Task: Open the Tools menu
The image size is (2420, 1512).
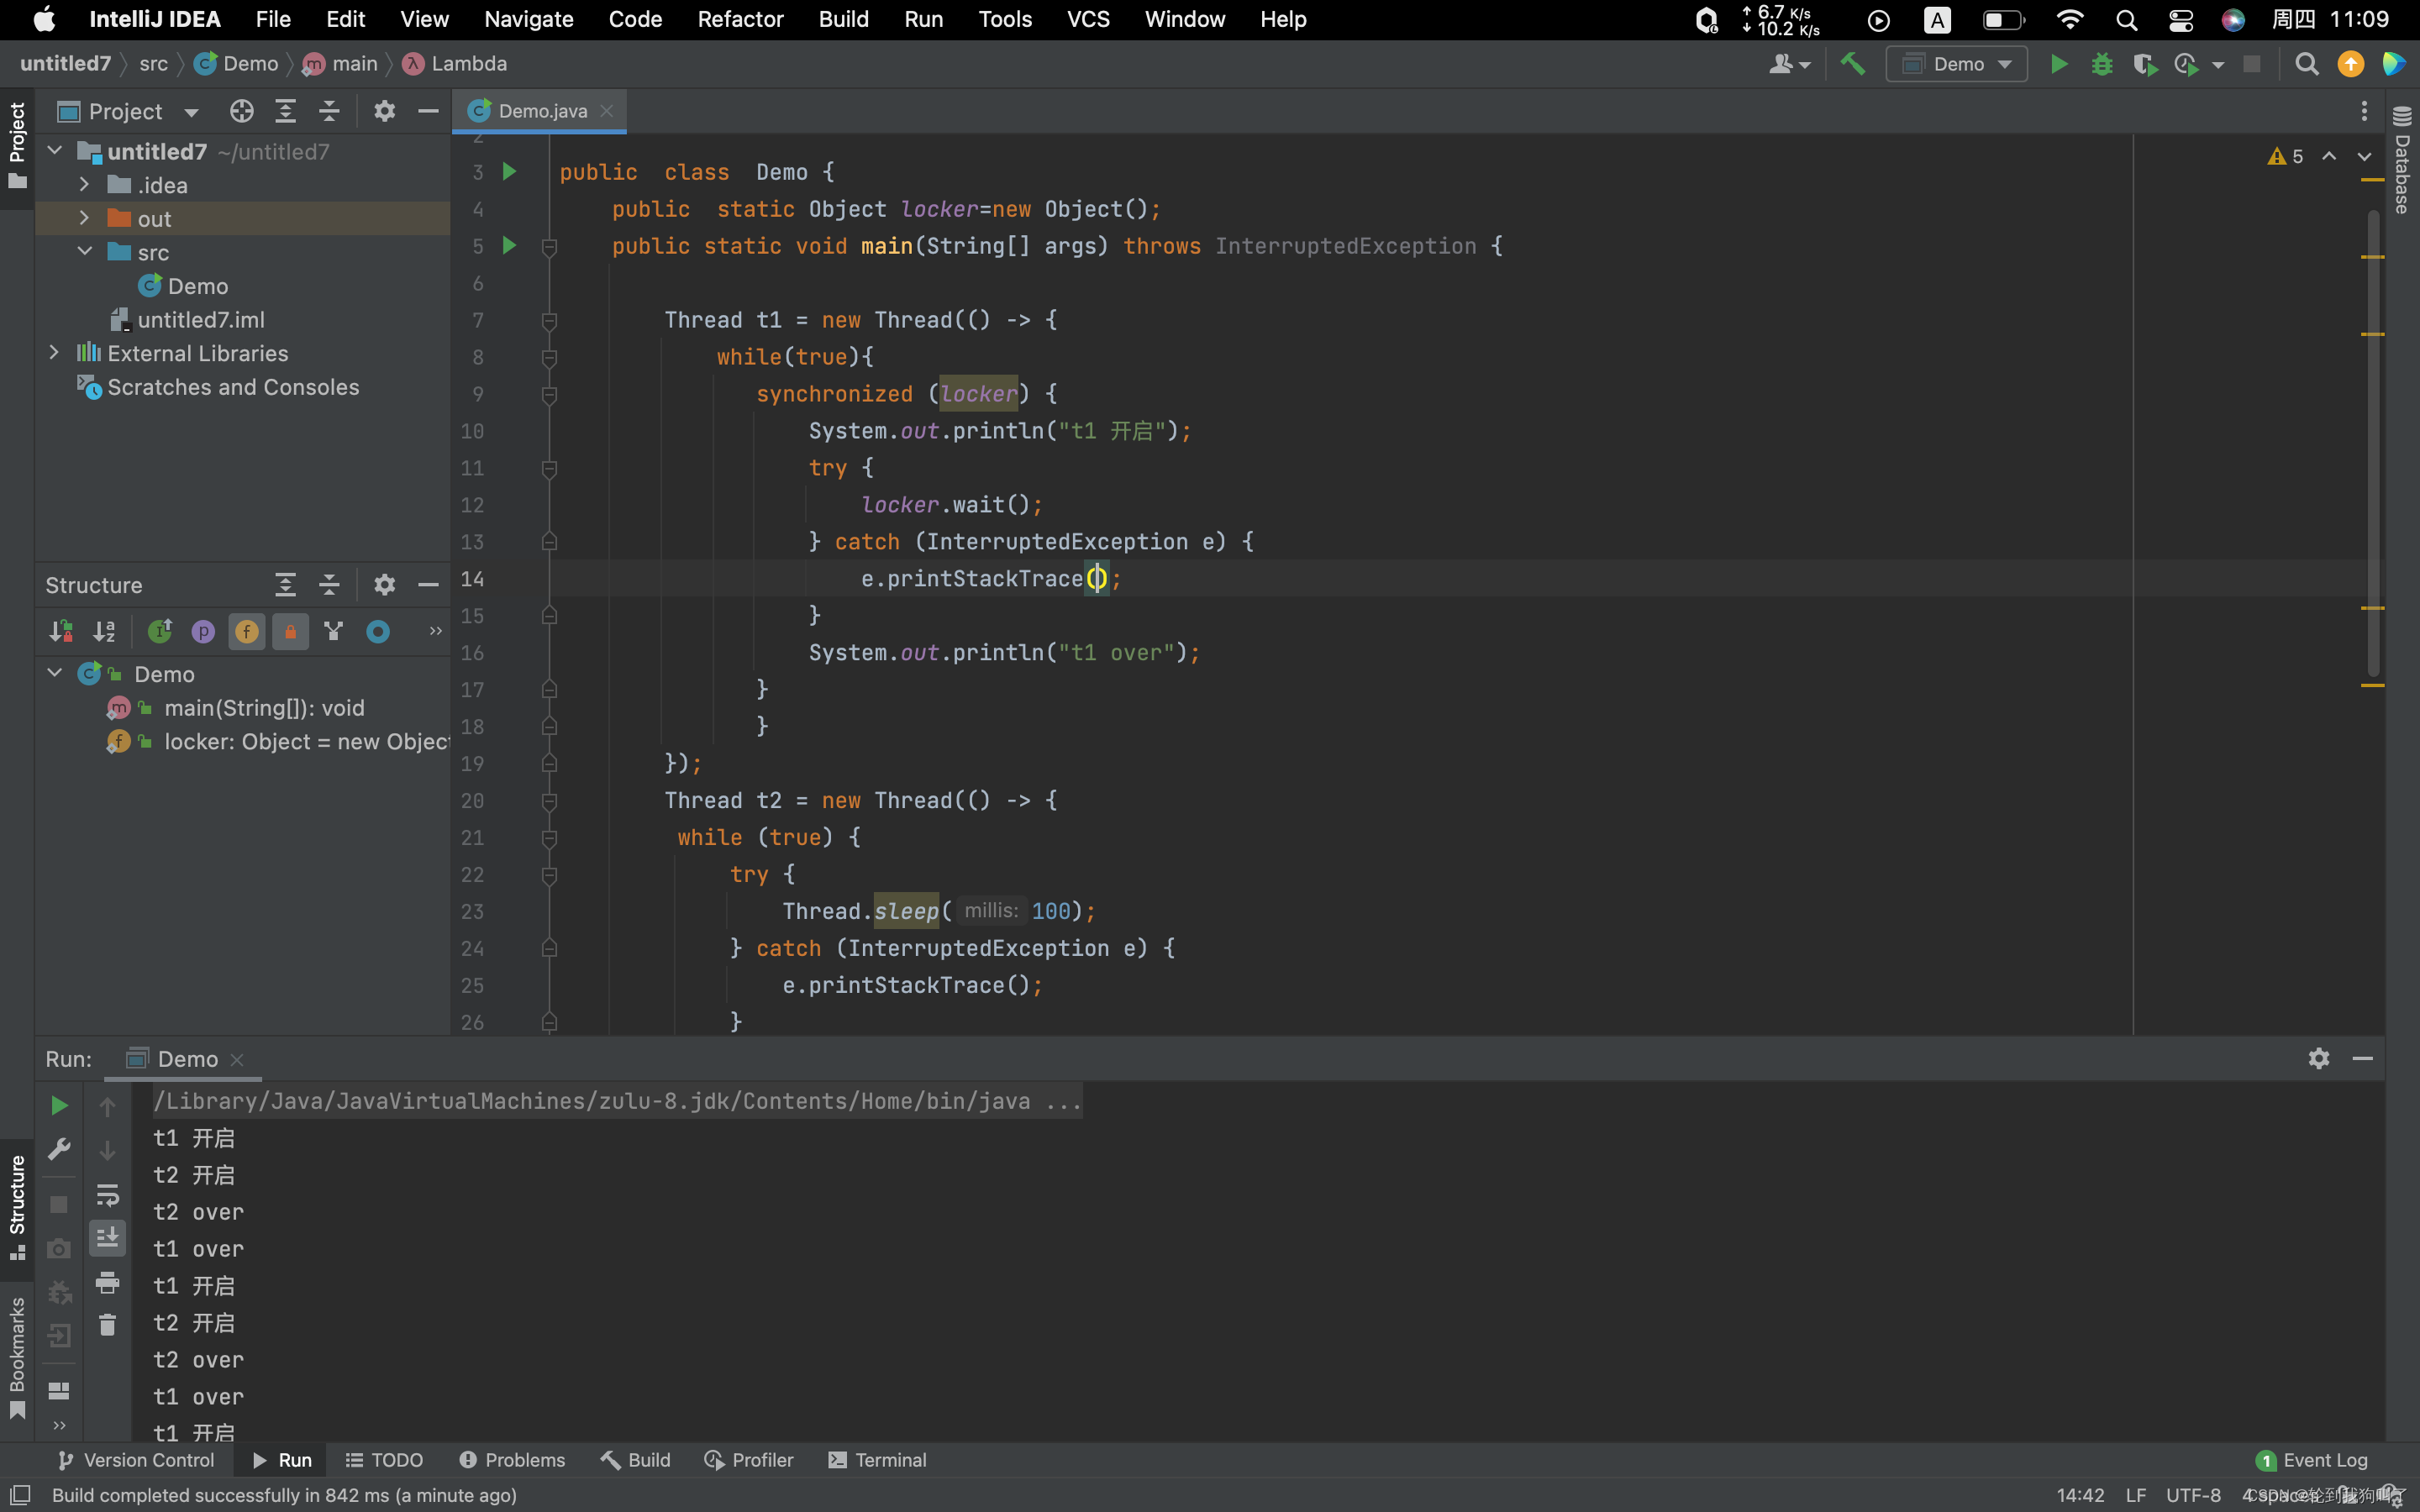Action: tap(1004, 19)
